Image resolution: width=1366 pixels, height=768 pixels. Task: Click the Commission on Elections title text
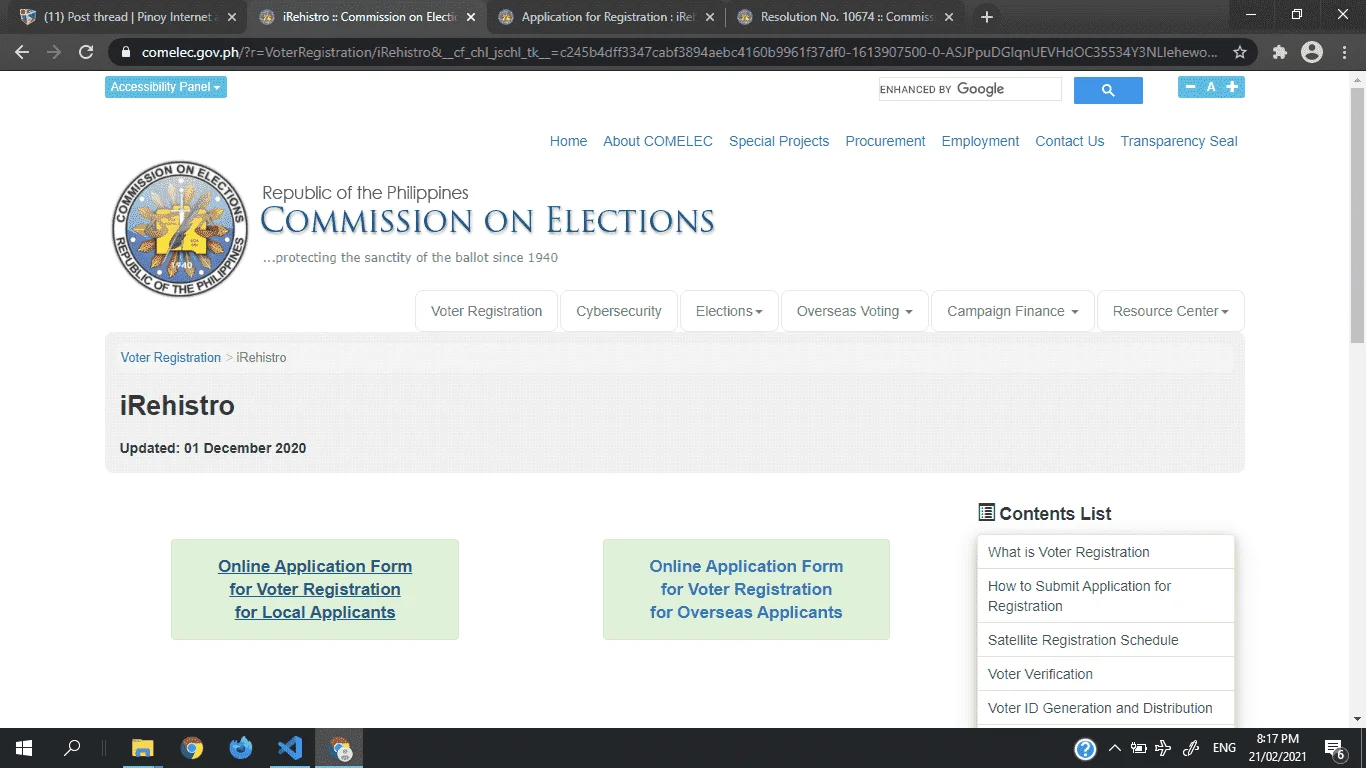pos(487,220)
